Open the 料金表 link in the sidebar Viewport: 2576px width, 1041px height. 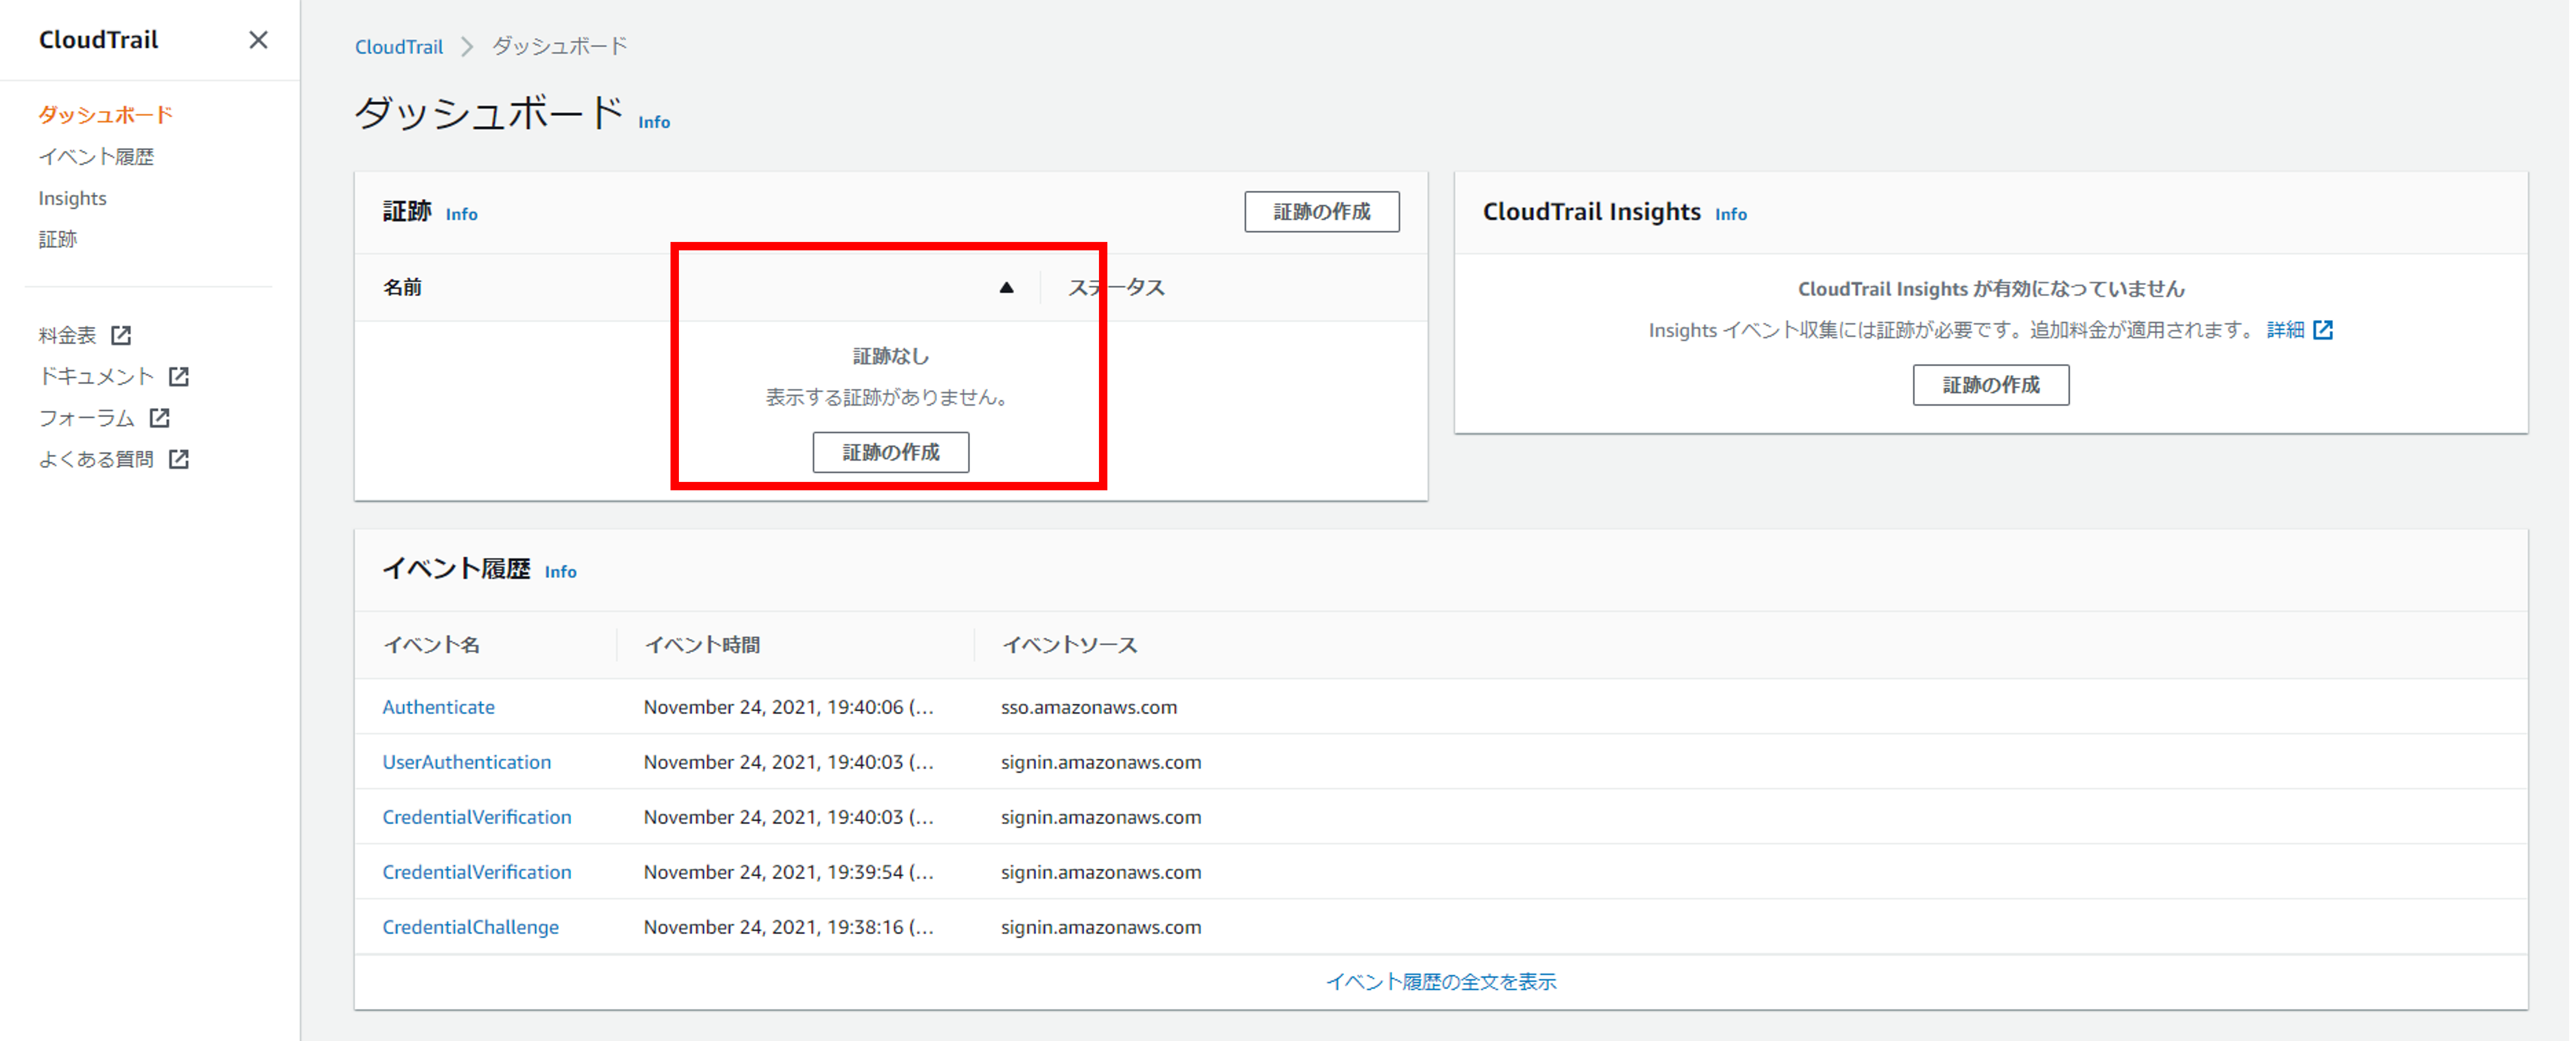[67, 335]
